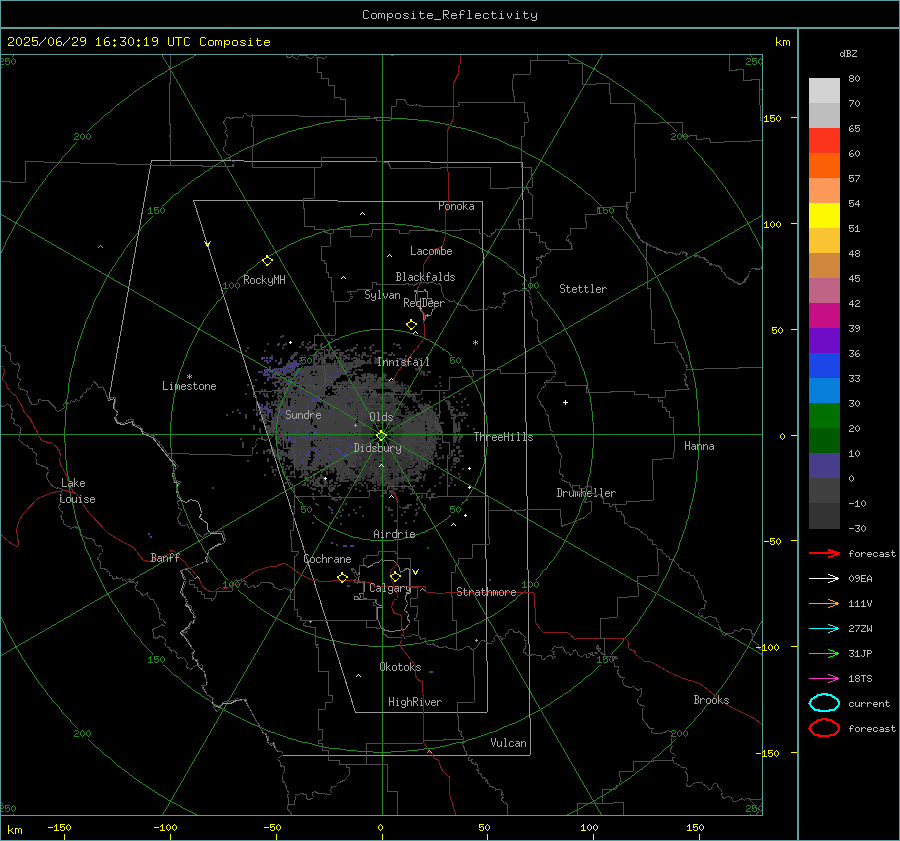
Task: Click the yellow diamond marker above Calgary label
Action: (x=395, y=576)
